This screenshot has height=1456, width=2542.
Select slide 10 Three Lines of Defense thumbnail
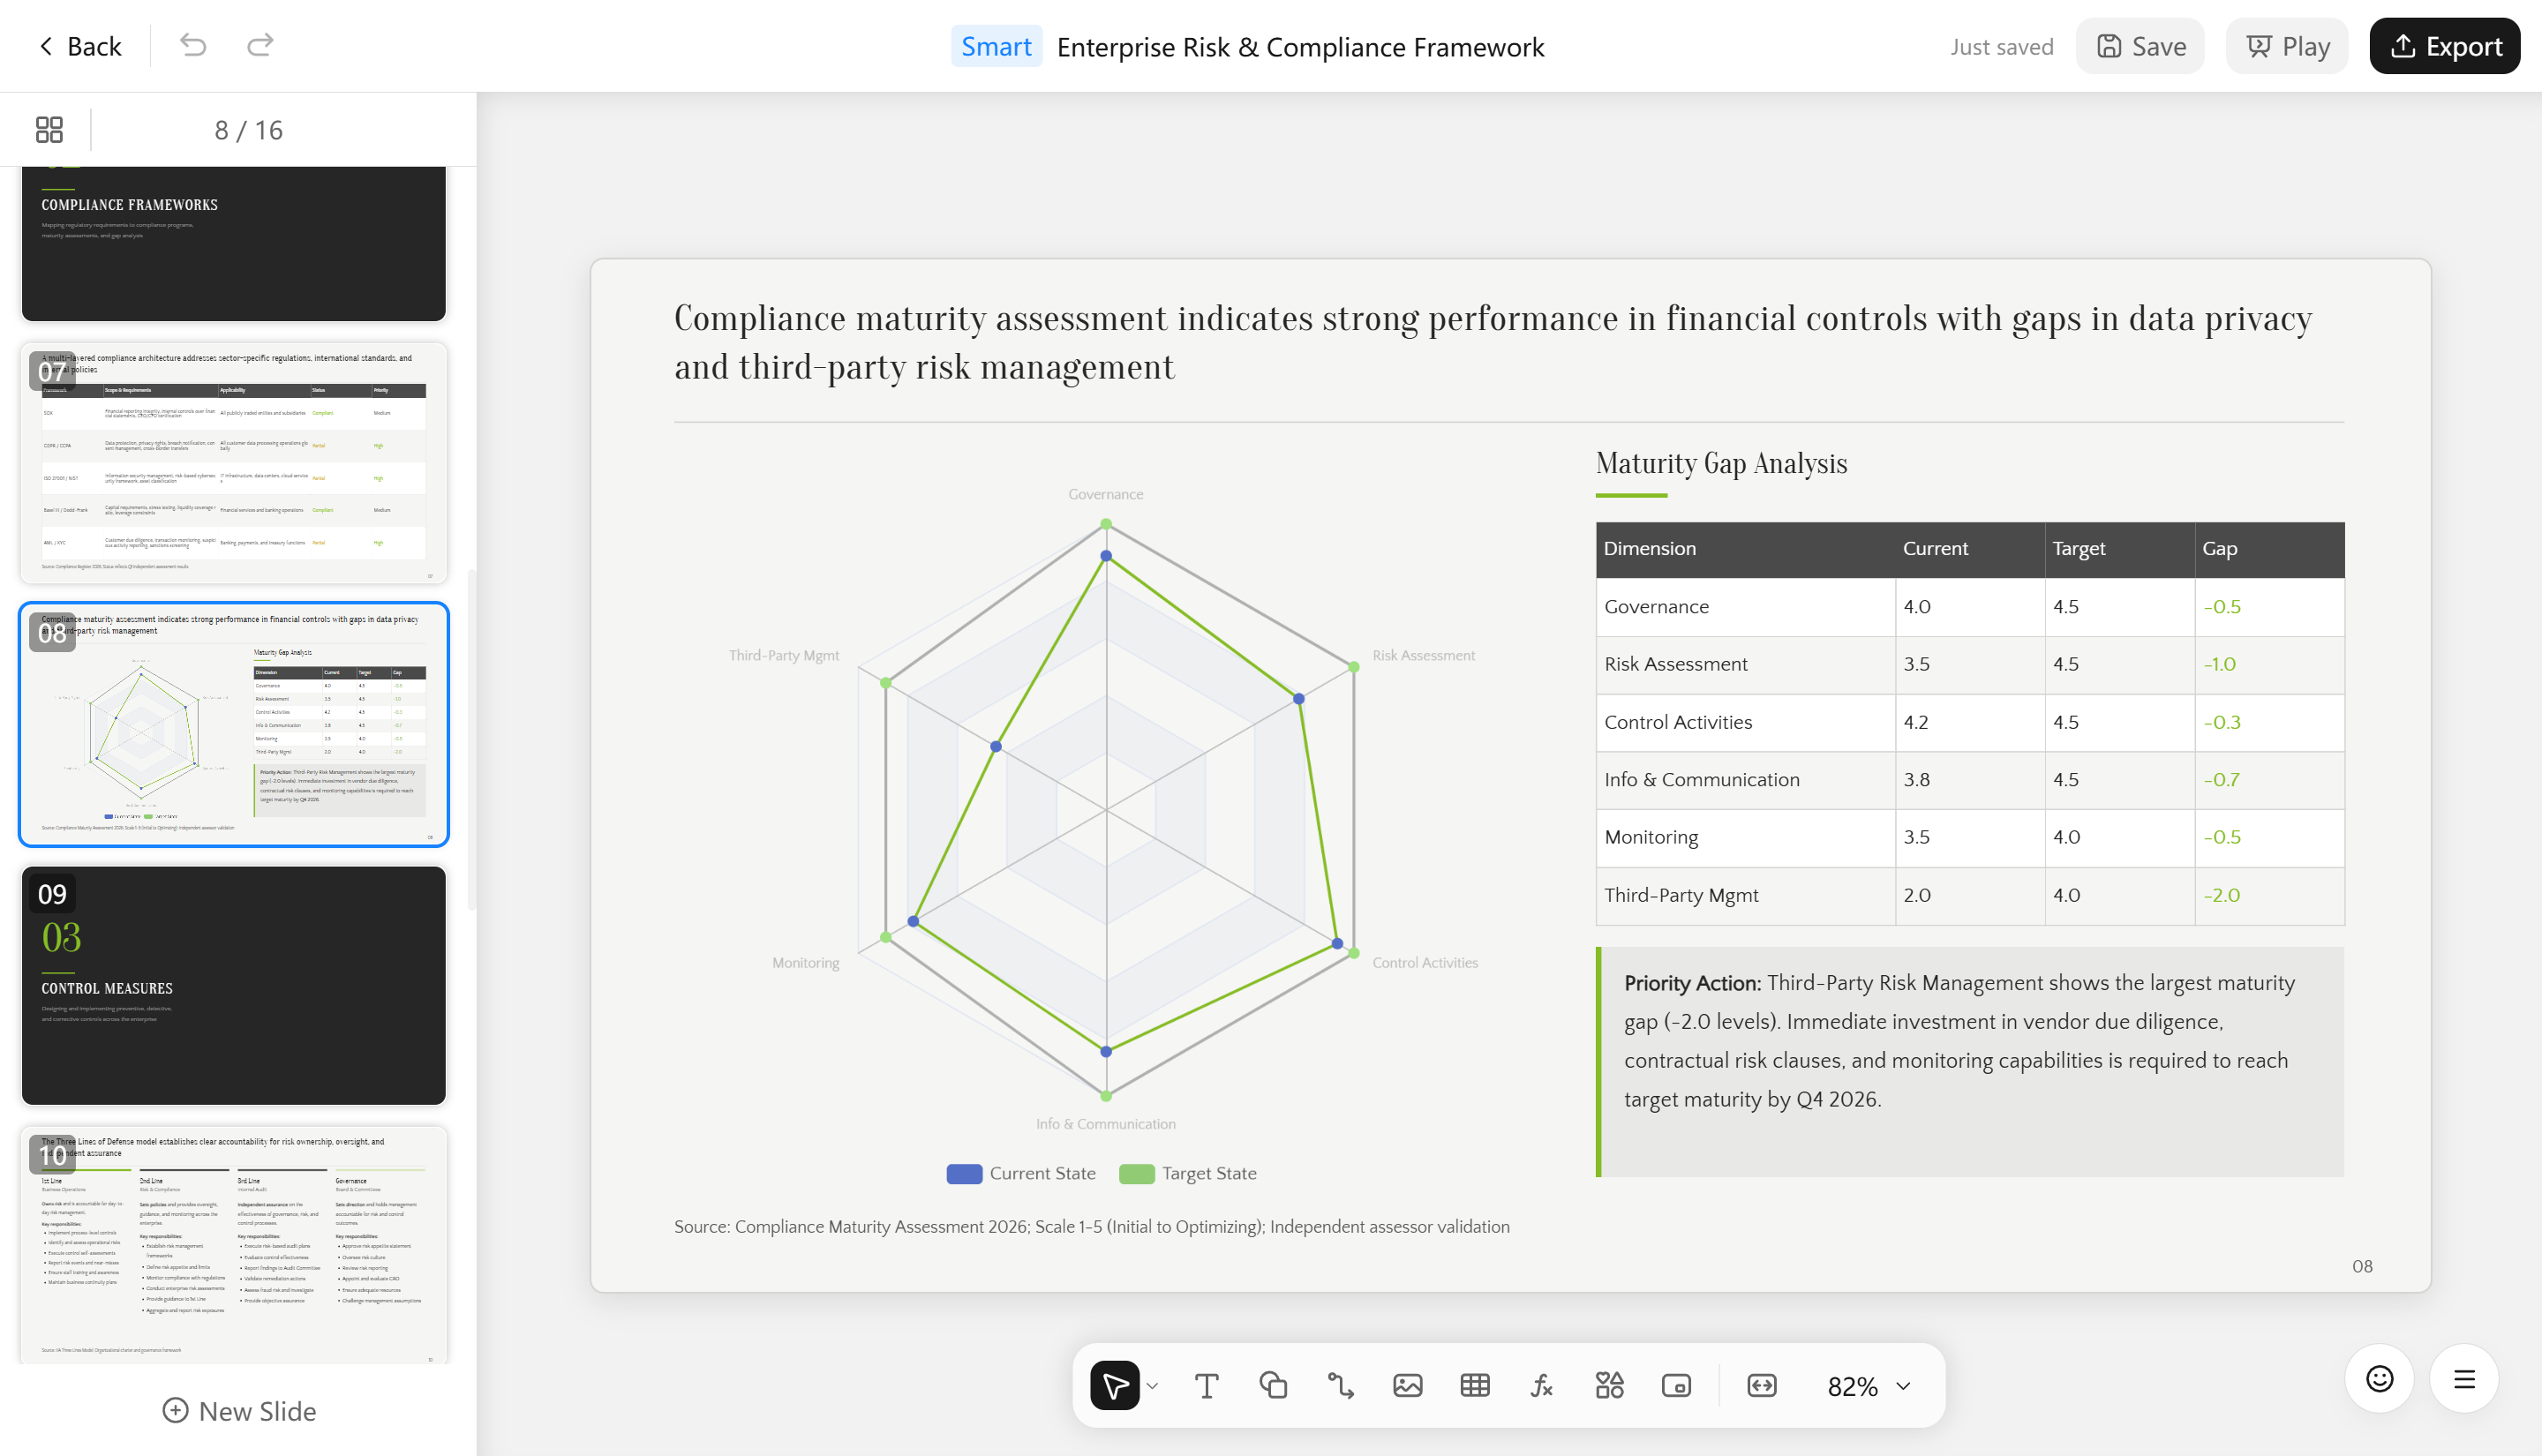[x=234, y=1245]
